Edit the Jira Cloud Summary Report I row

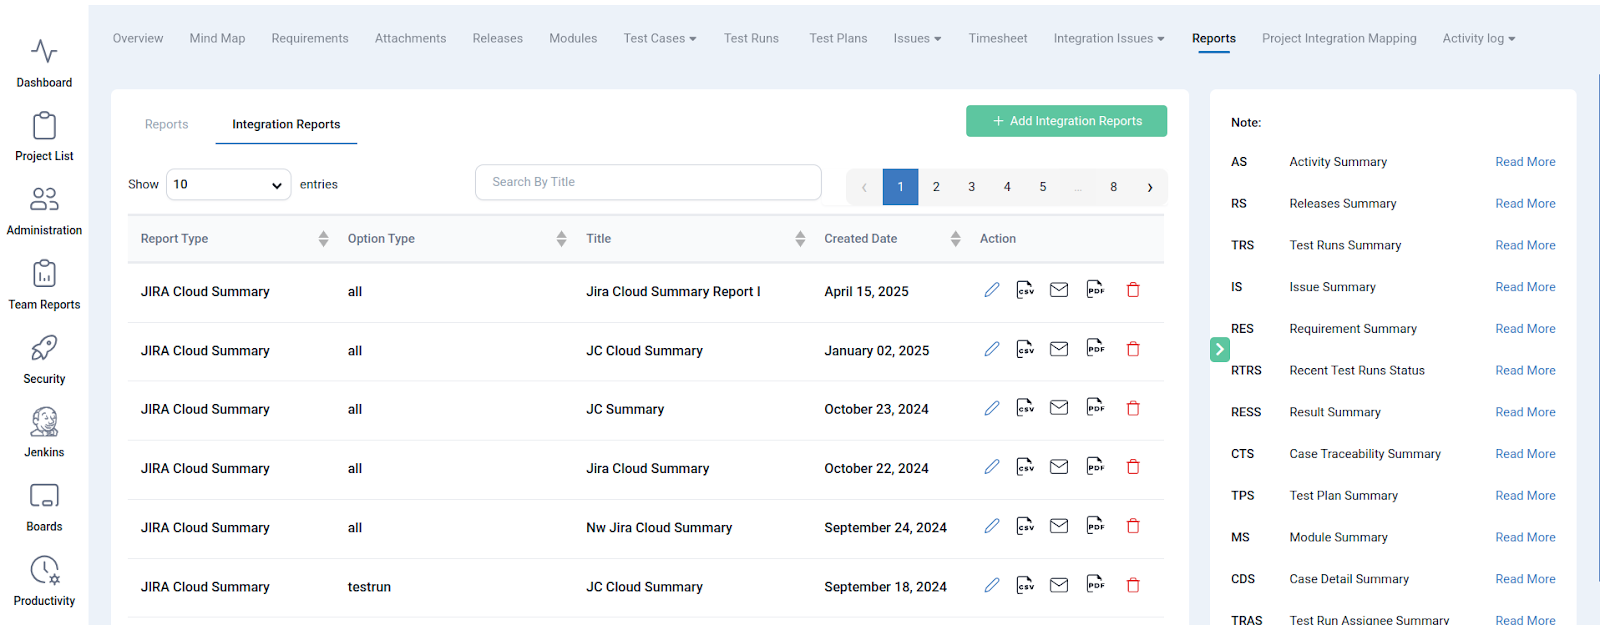click(x=991, y=290)
